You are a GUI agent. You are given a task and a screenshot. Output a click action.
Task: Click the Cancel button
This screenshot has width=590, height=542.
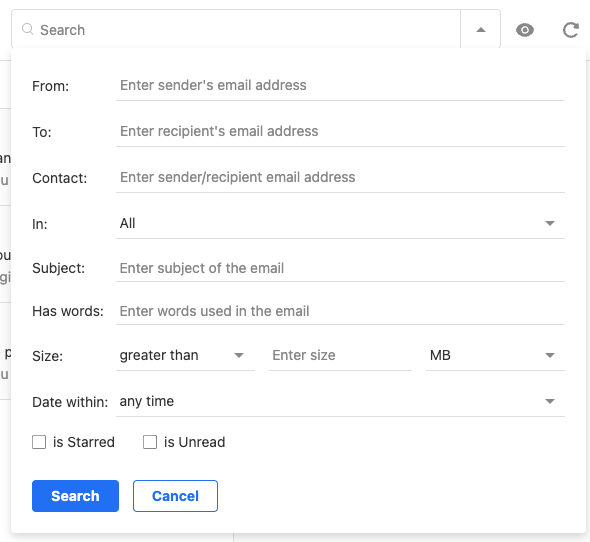[x=175, y=496]
